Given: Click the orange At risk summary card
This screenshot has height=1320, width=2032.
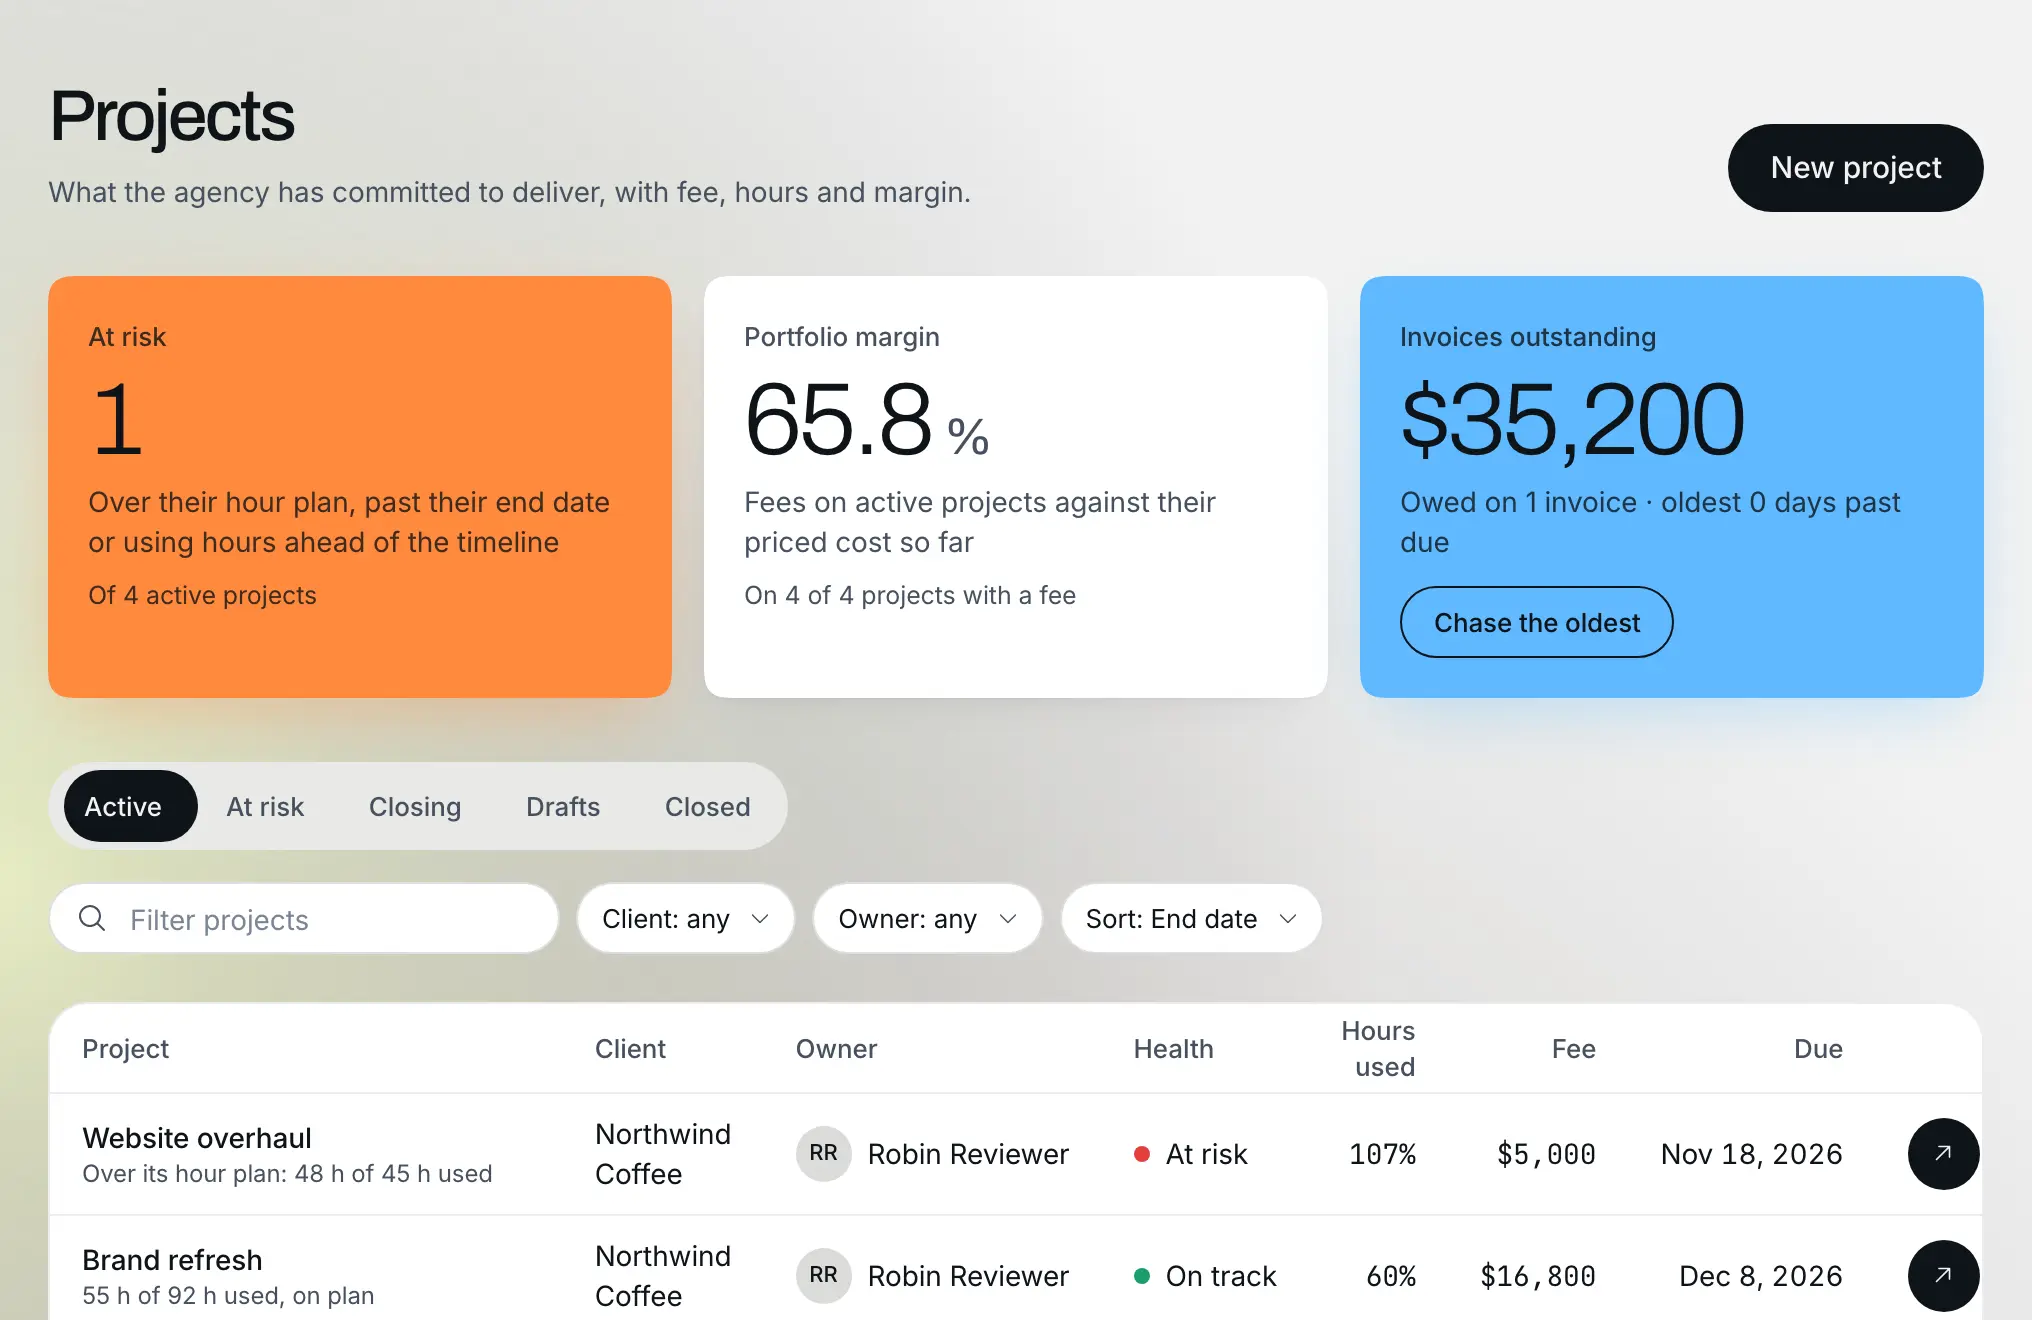Looking at the screenshot, I should click(x=359, y=487).
